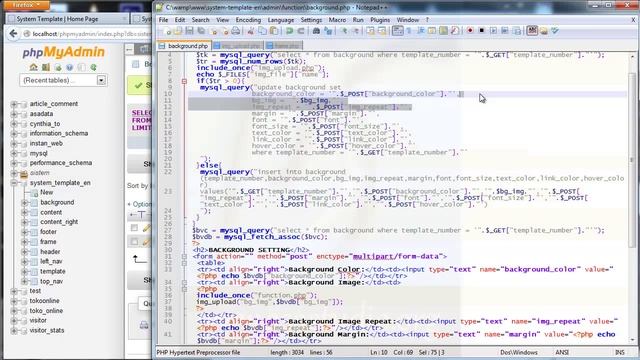Image resolution: width=640 pixels, height=360 pixels.
Task: Click the New file icon in Notepad++ toolbar
Action: pos(167,31)
